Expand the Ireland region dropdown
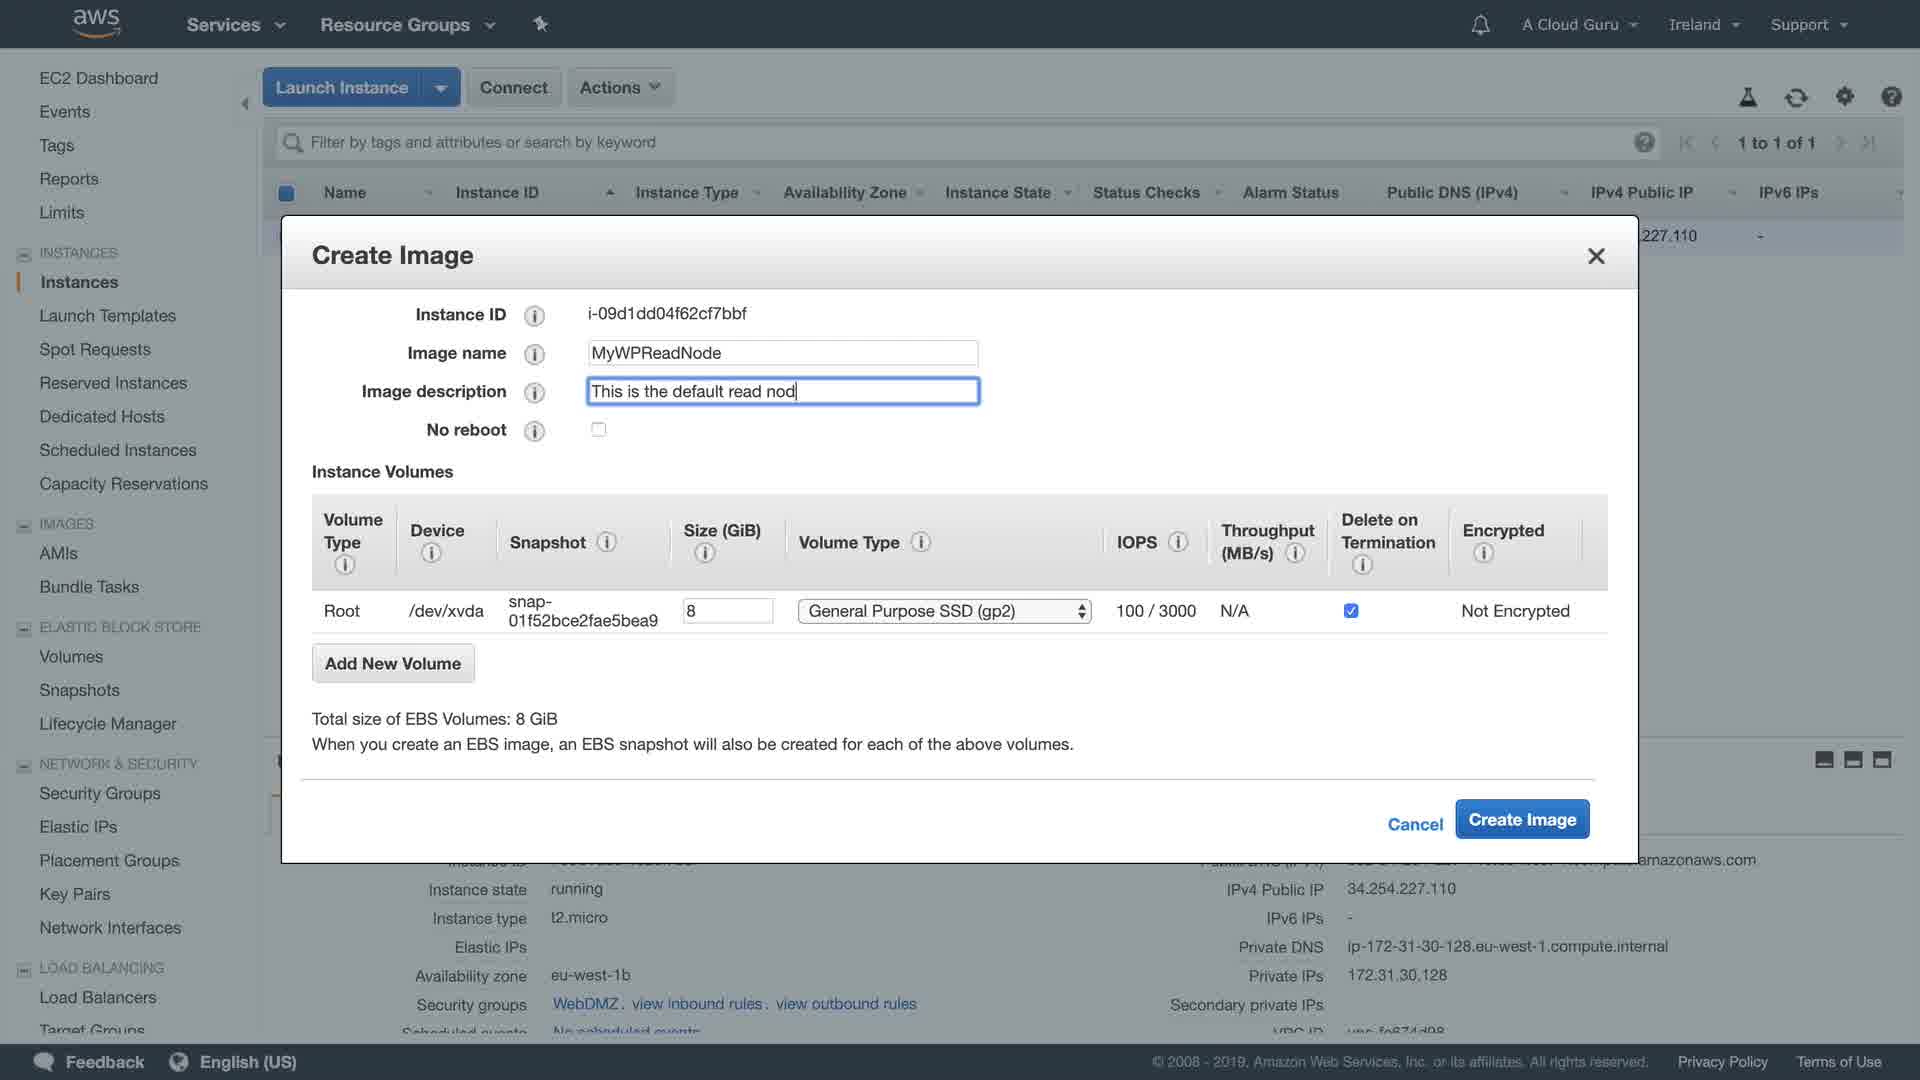The height and width of the screenshot is (1080, 1920). pos(1703,25)
